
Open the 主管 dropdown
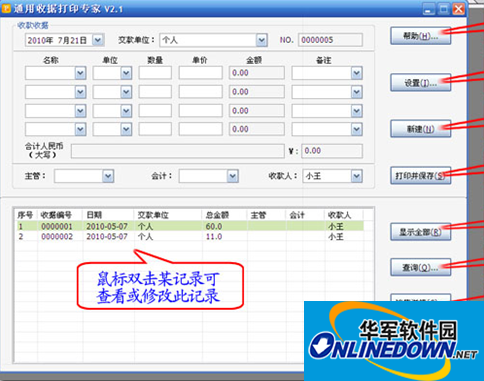[x=108, y=176]
